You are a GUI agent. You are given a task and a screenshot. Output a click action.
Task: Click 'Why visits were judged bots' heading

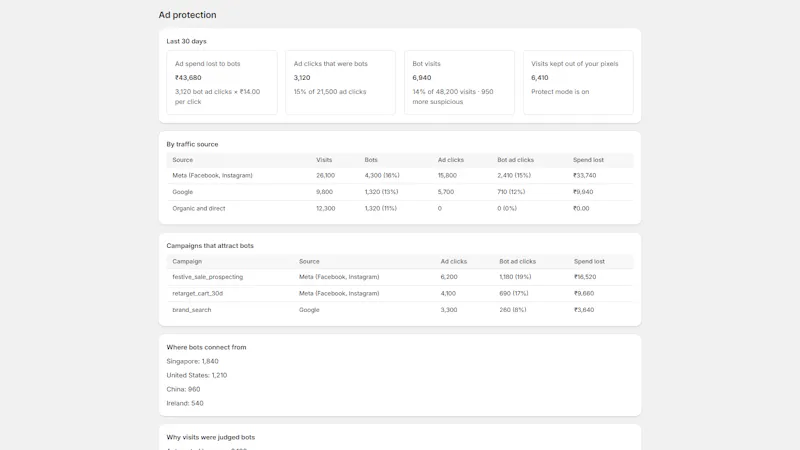click(x=211, y=437)
